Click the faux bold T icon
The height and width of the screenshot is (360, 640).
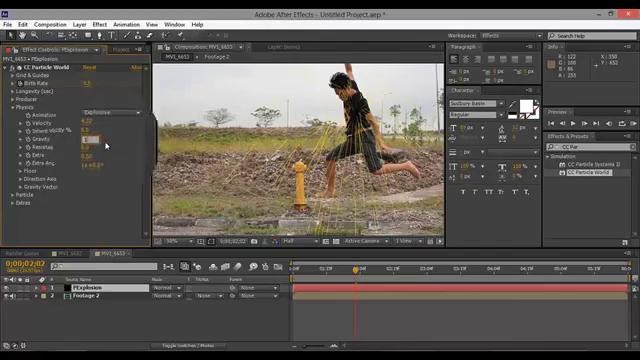tap(463, 192)
